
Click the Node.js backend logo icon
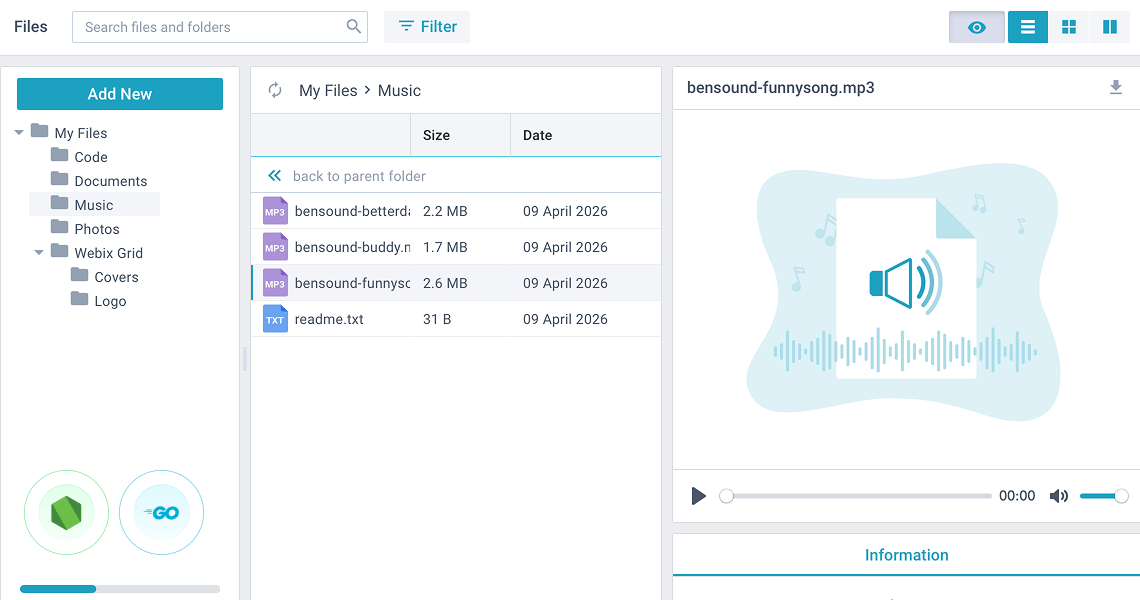[66, 513]
